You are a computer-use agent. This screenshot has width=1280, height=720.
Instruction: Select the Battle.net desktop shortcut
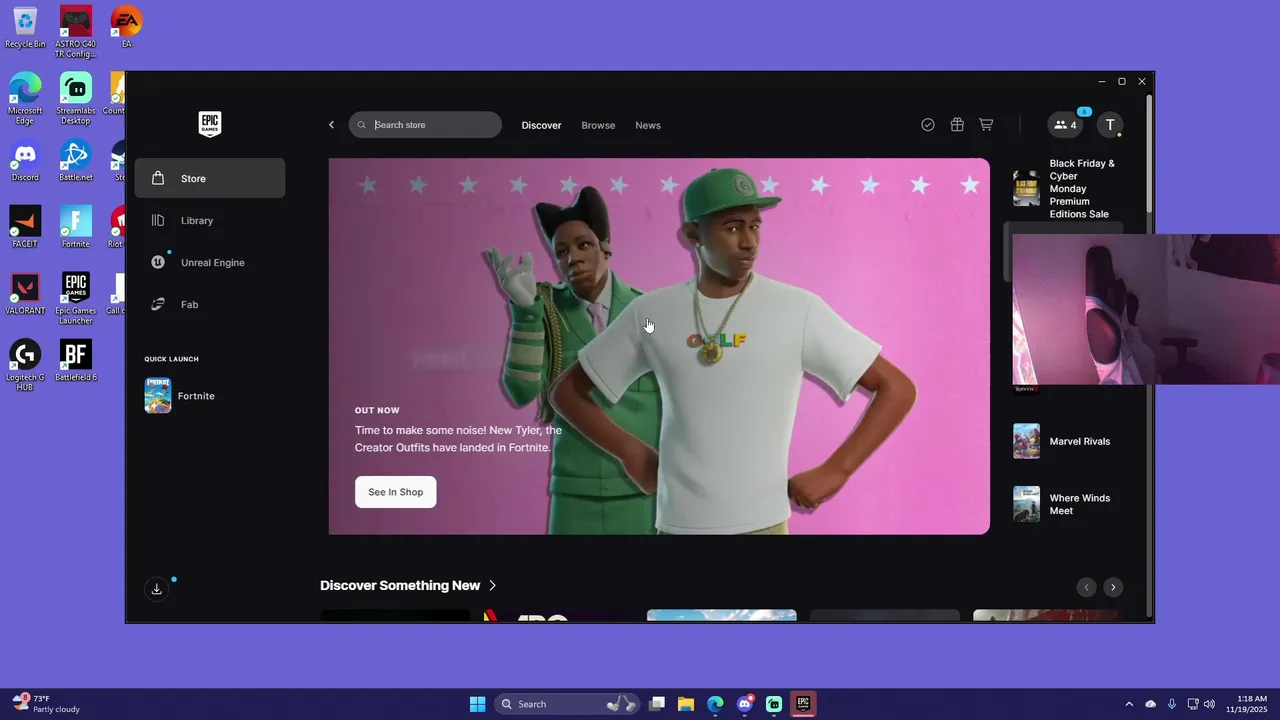click(x=76, y=161)
